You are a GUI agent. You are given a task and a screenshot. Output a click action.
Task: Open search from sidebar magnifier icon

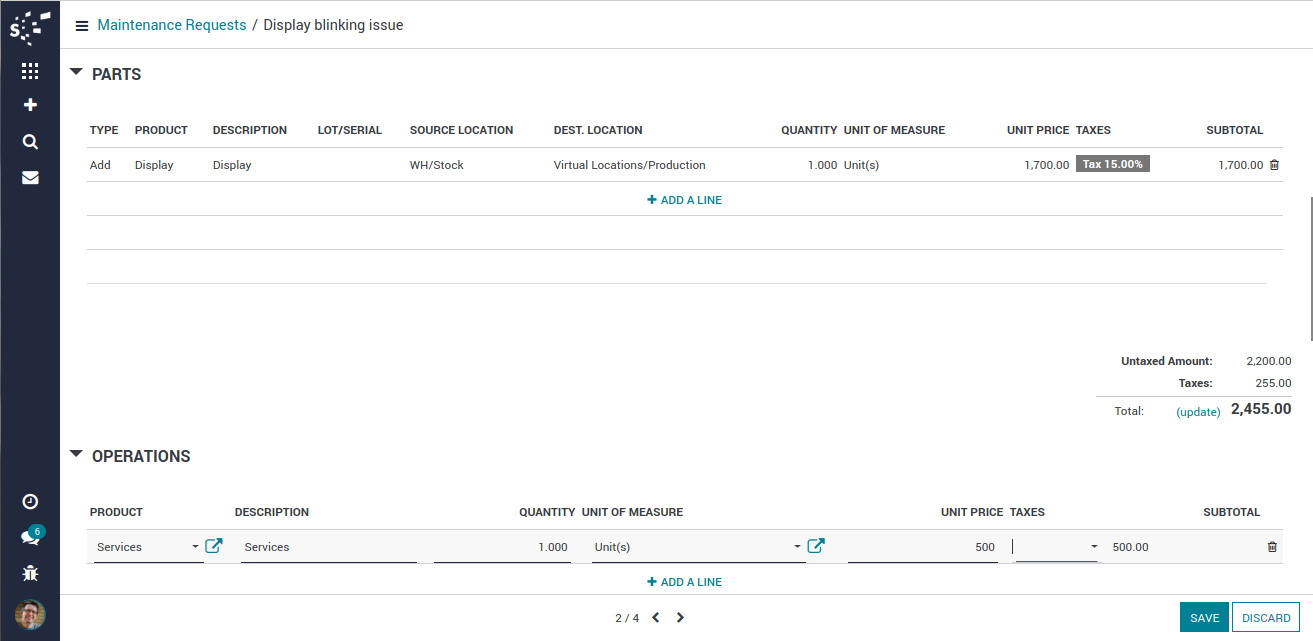[x=30, y=141]
